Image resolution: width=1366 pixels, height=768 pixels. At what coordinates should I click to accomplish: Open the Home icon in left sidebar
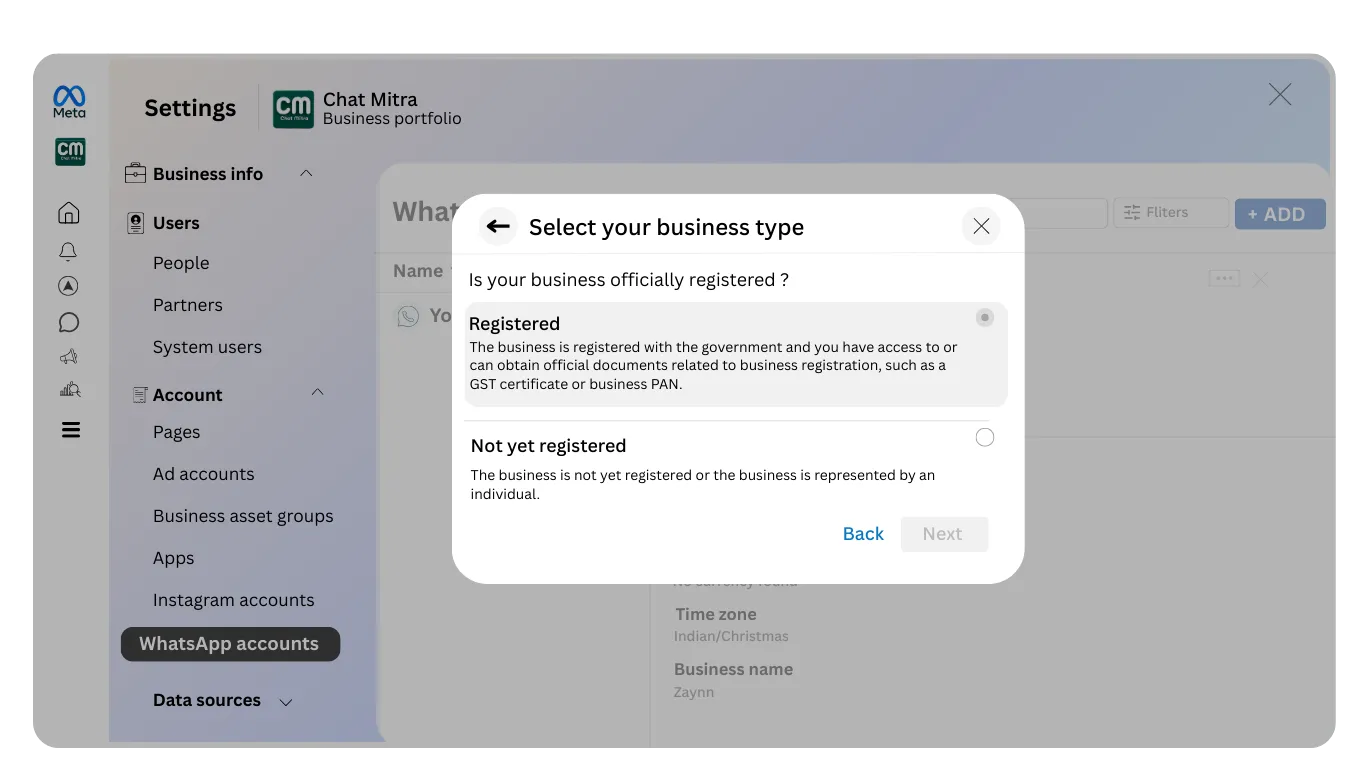point(69,212)
